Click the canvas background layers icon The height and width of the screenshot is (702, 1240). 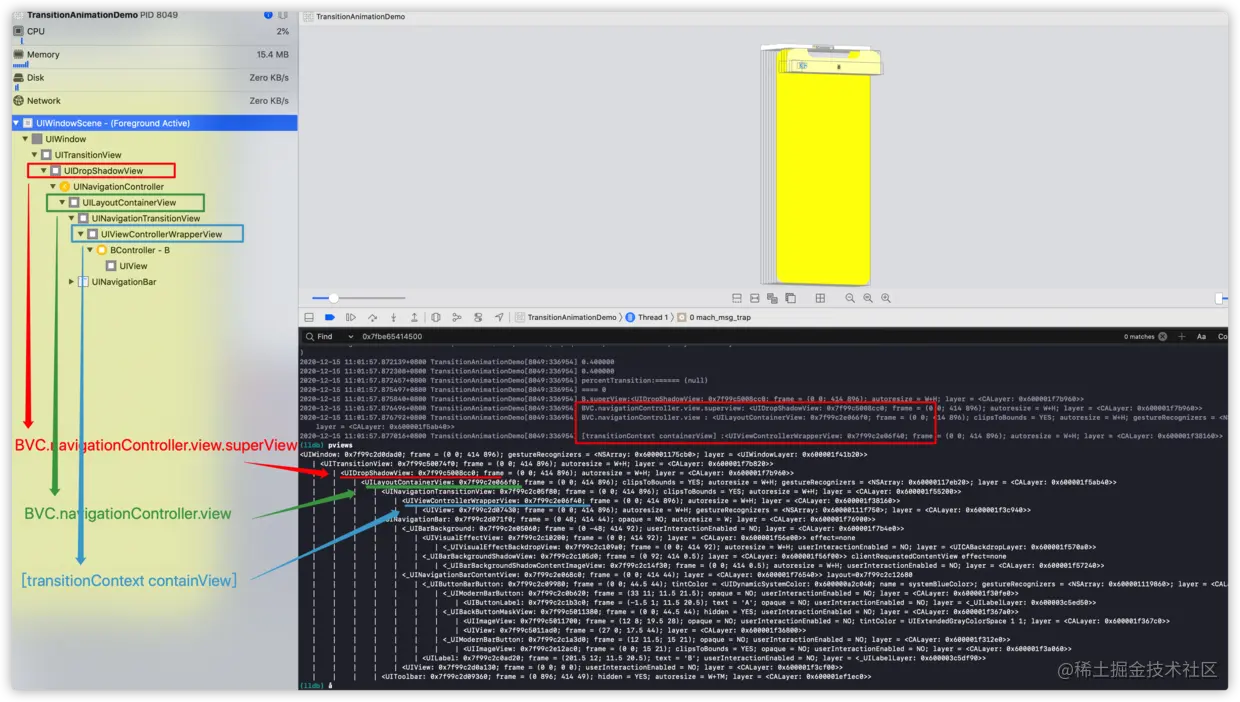pyautogui.click(x=790, y=298)
